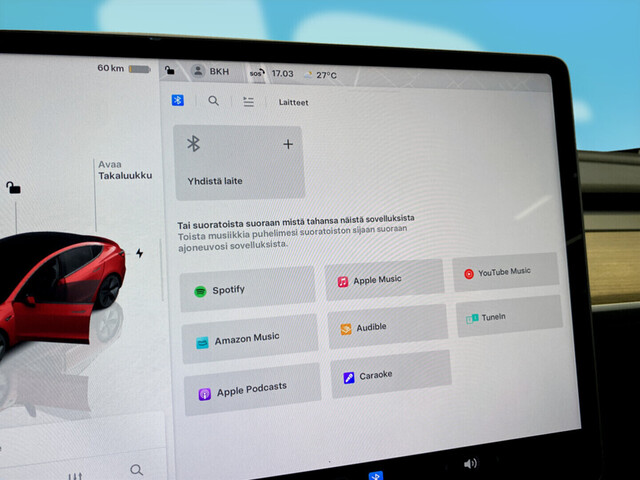Tap Avaa Takaluukku to open trunk

pos(125,170)
